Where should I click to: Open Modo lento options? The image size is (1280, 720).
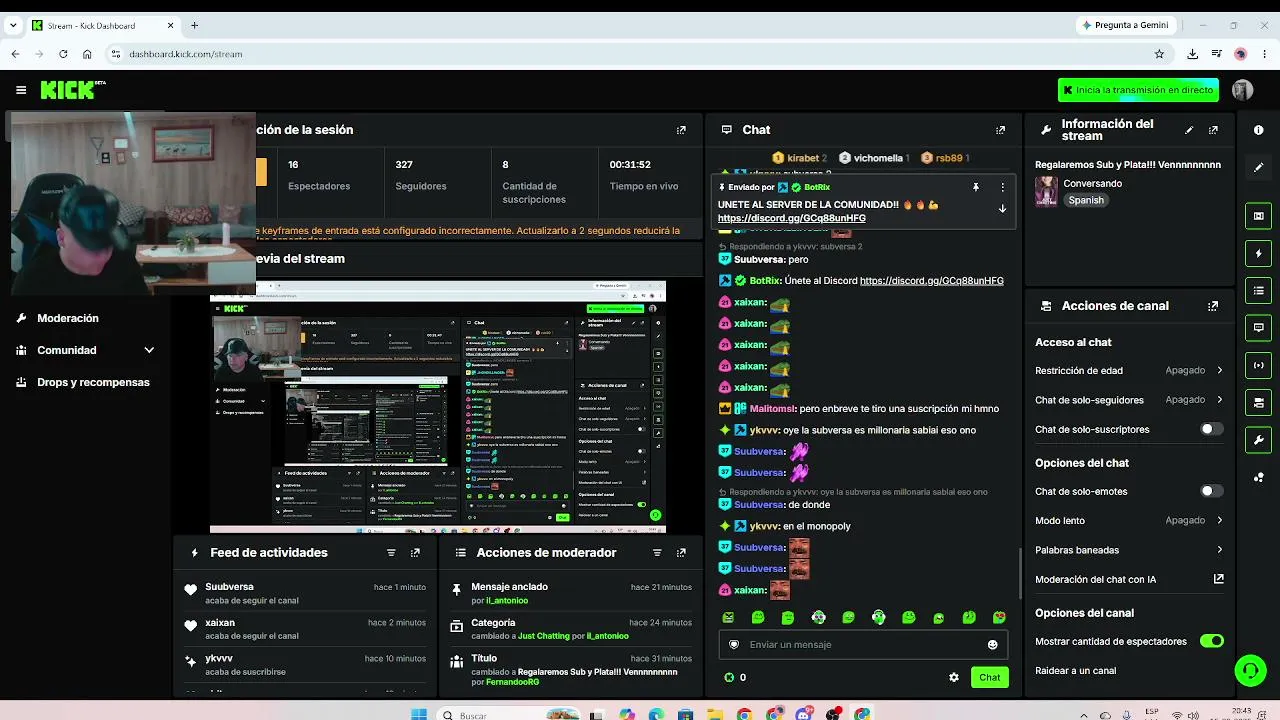click(x=1129, y=520)
